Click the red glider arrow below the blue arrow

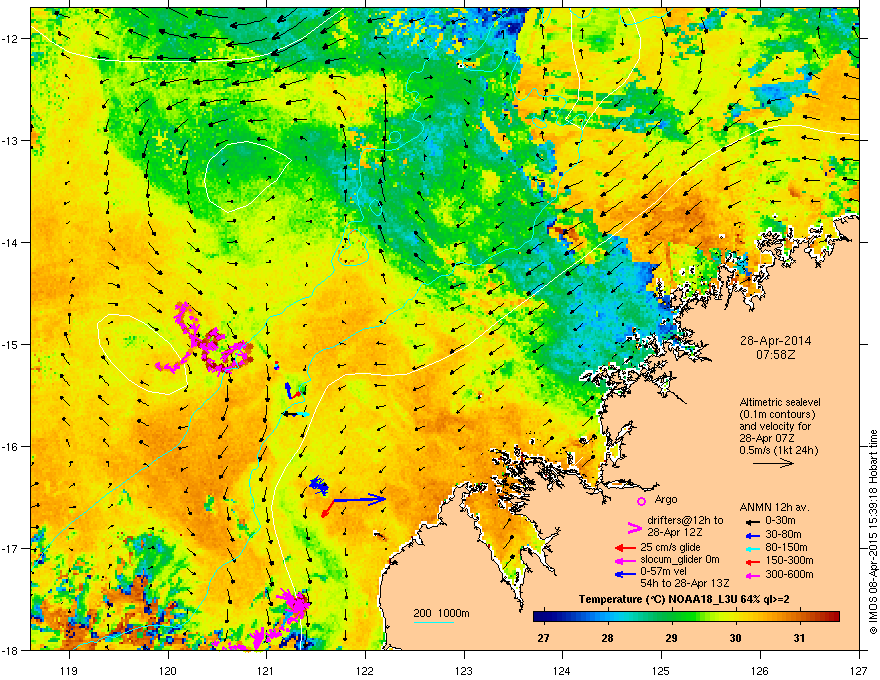[x=327, y=508]
